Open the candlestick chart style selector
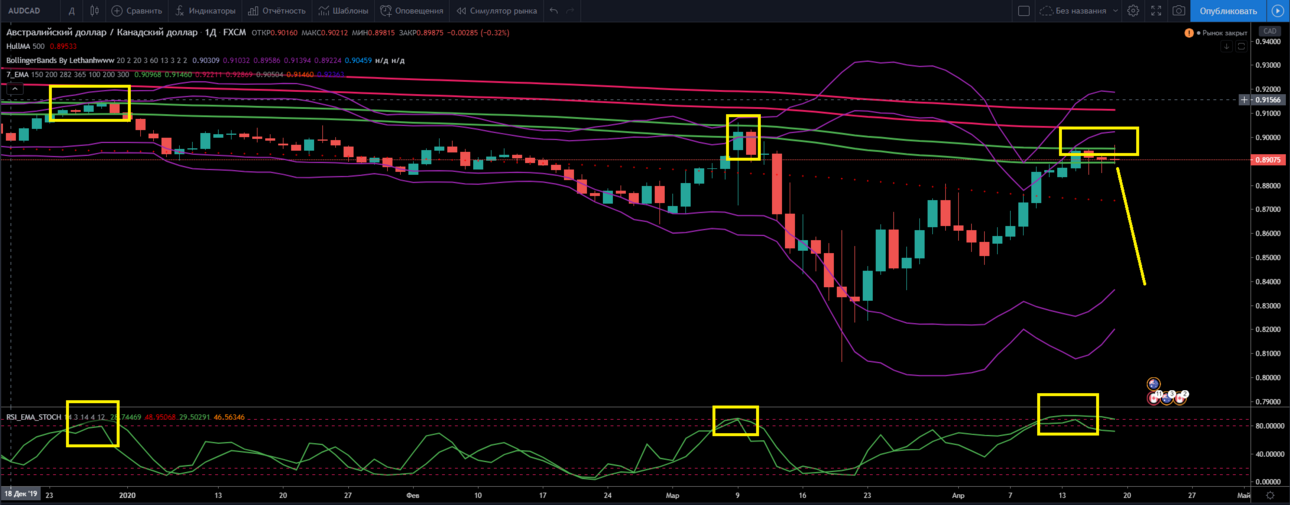The image size is (1290, 505). coord(94,11)
